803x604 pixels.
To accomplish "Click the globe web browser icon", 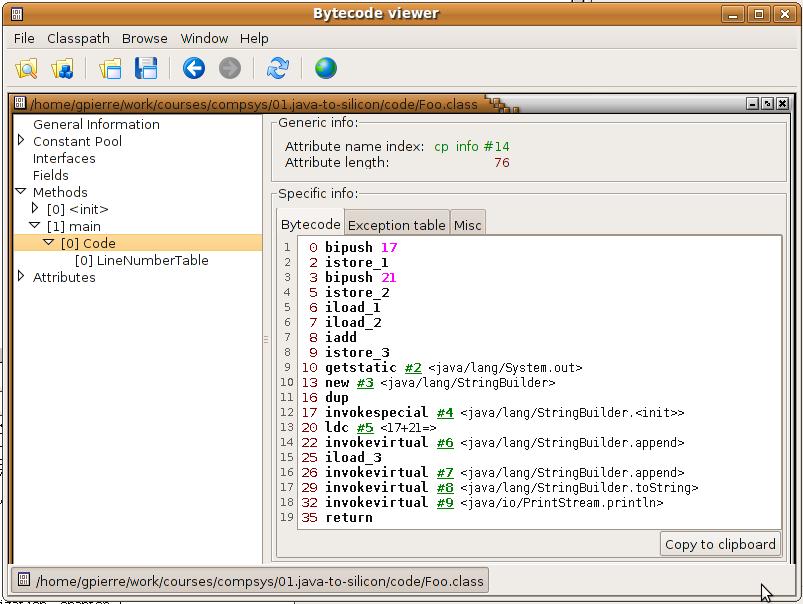I will (x=326, y=68).
